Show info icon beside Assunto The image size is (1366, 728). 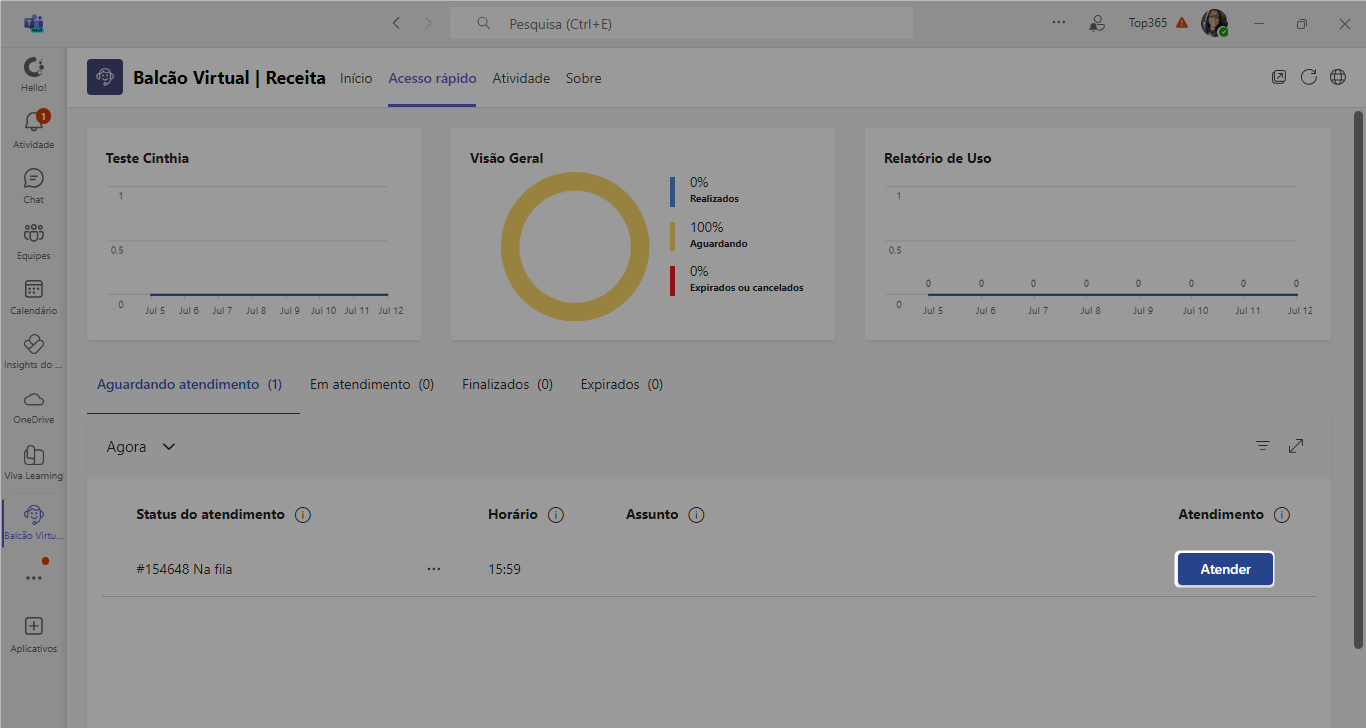697,515
